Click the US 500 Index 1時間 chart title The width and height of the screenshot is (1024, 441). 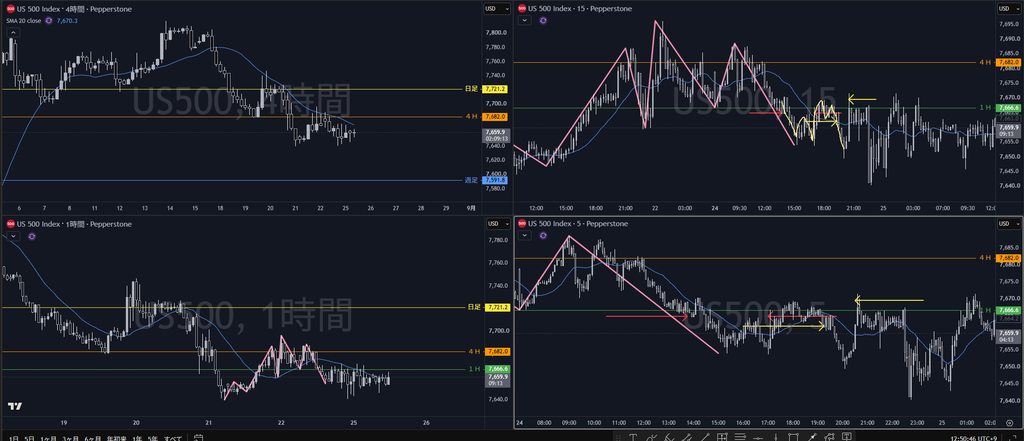point(74,224)
